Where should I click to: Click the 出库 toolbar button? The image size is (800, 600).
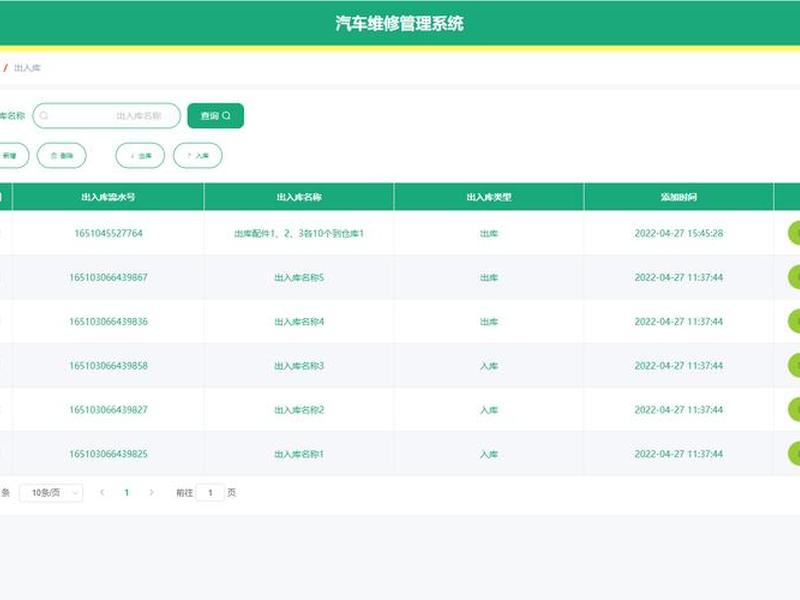coord(140,156)
